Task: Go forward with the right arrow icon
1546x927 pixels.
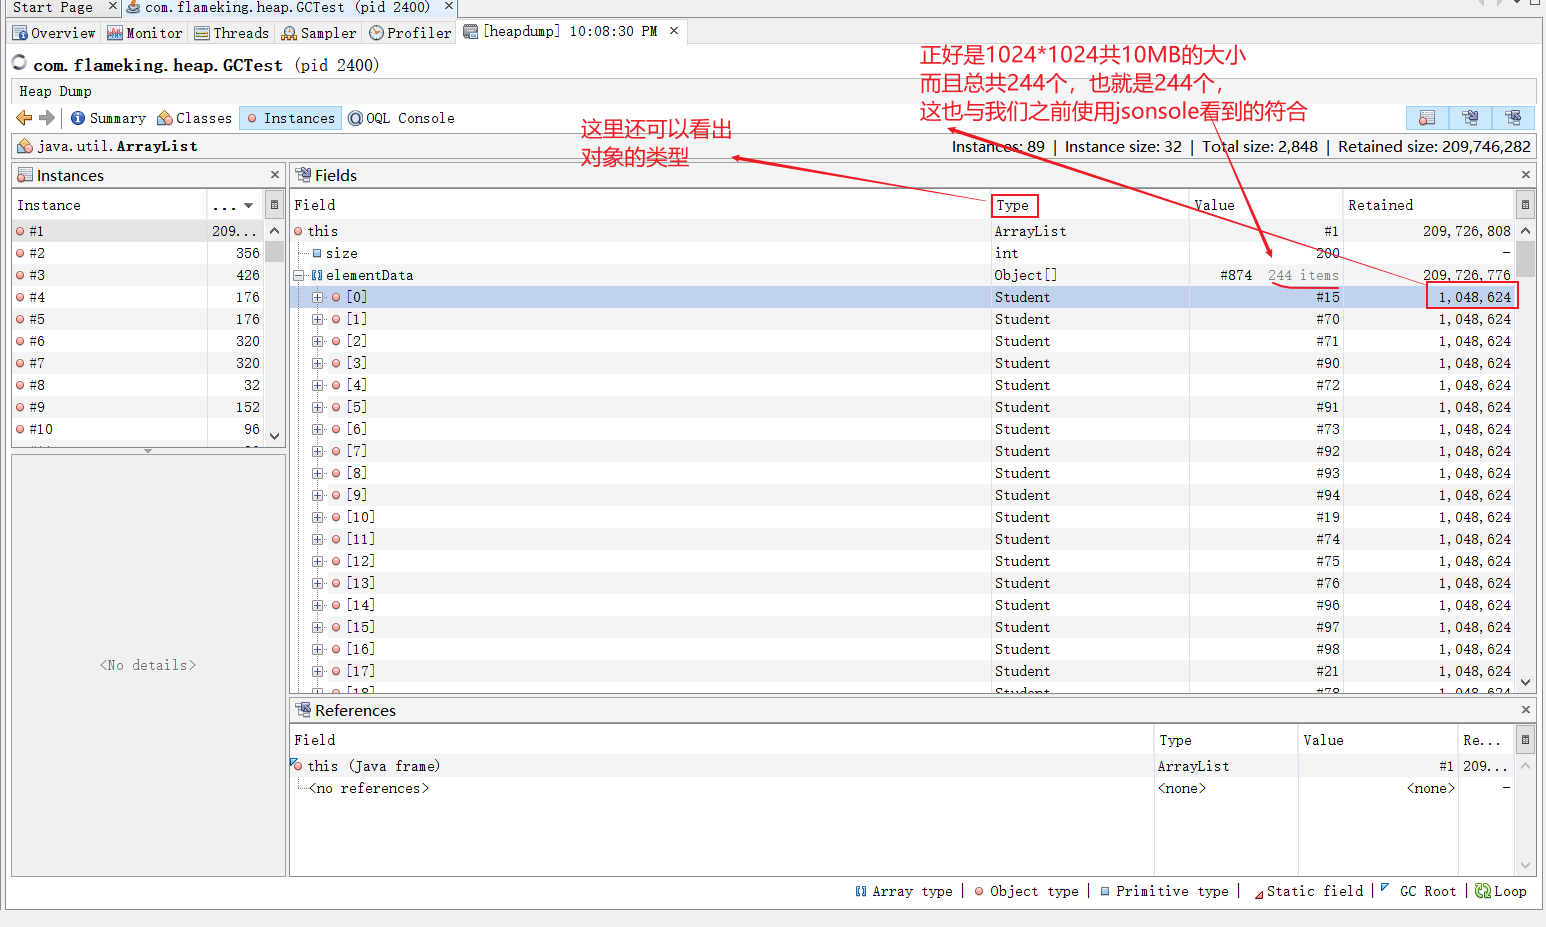Action: 47,118
